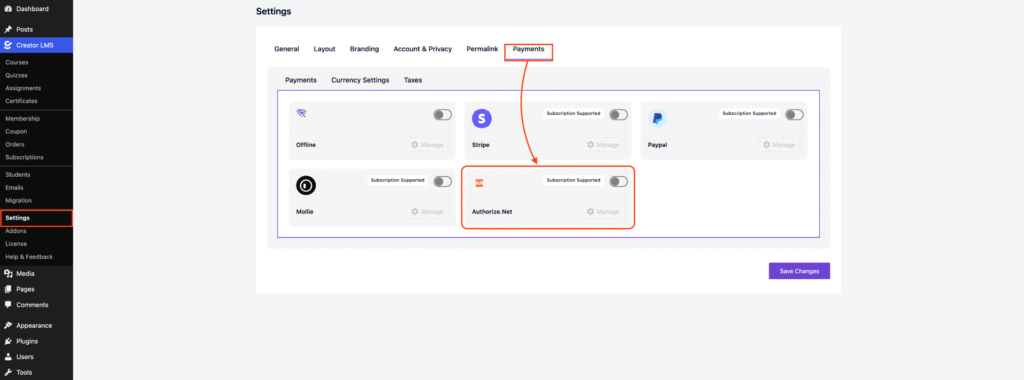Click Manage for Offline payment
The image size is (1024, 380).
[x=426, y=145]
